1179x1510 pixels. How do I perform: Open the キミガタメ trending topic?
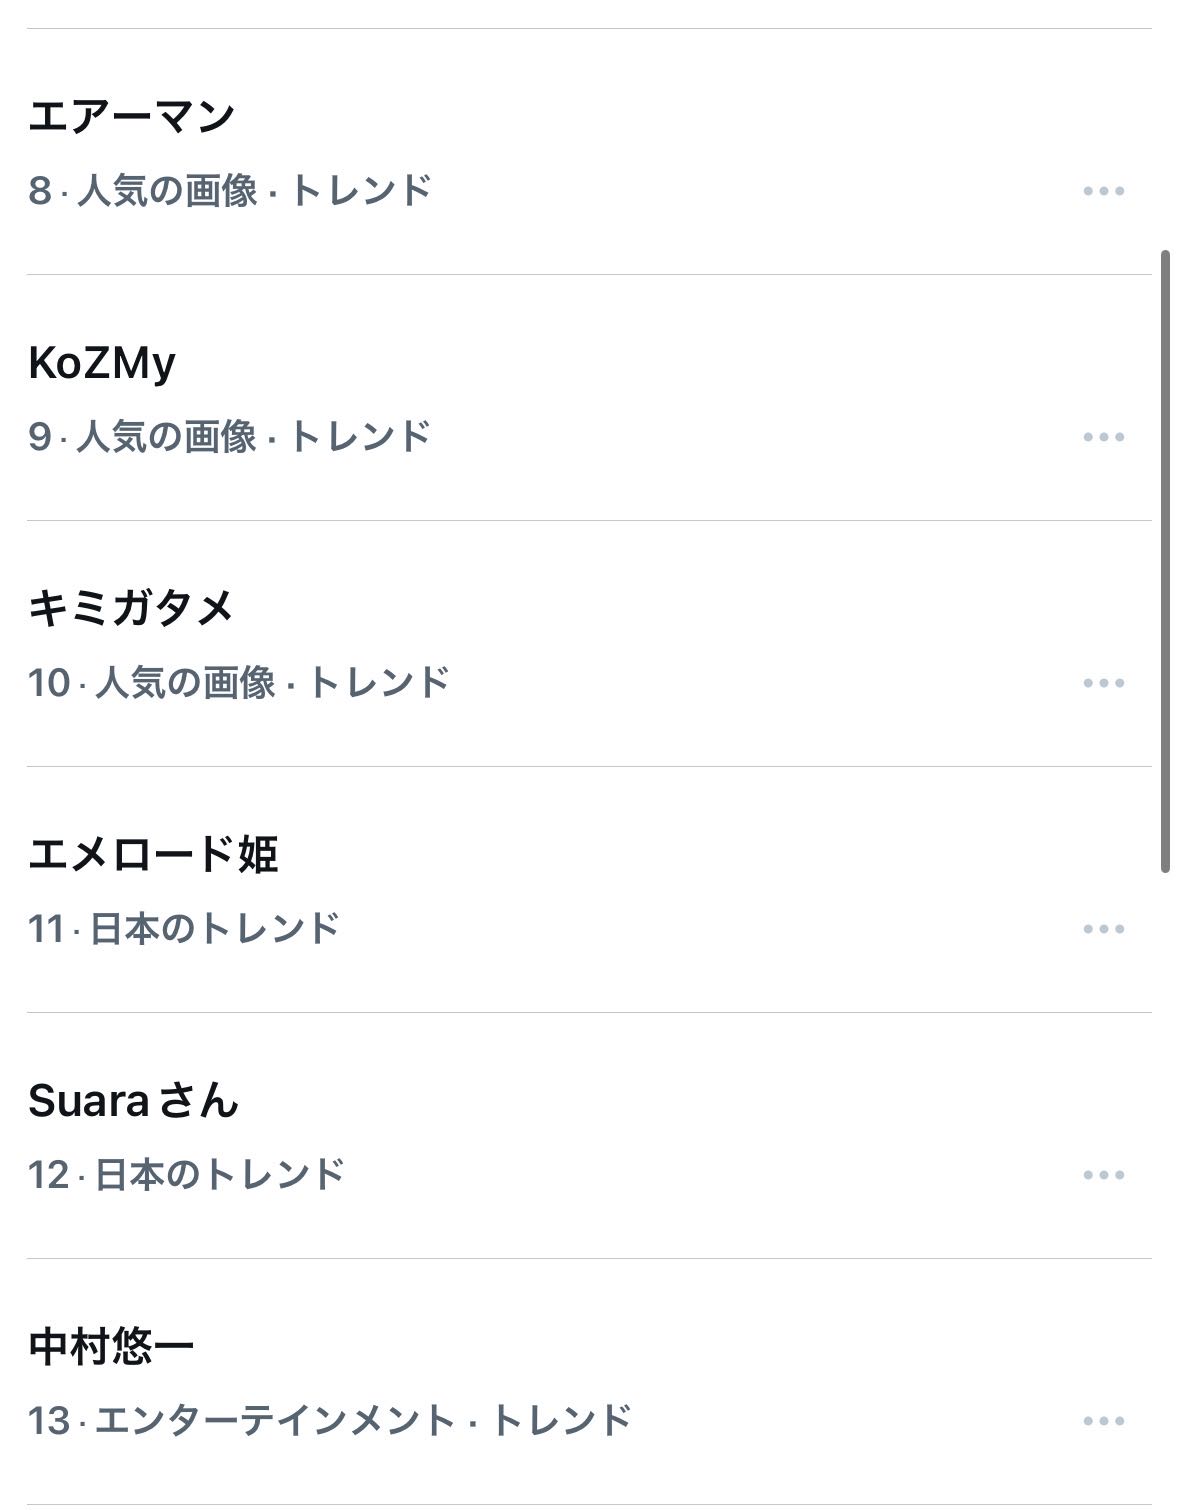point(131,608)
